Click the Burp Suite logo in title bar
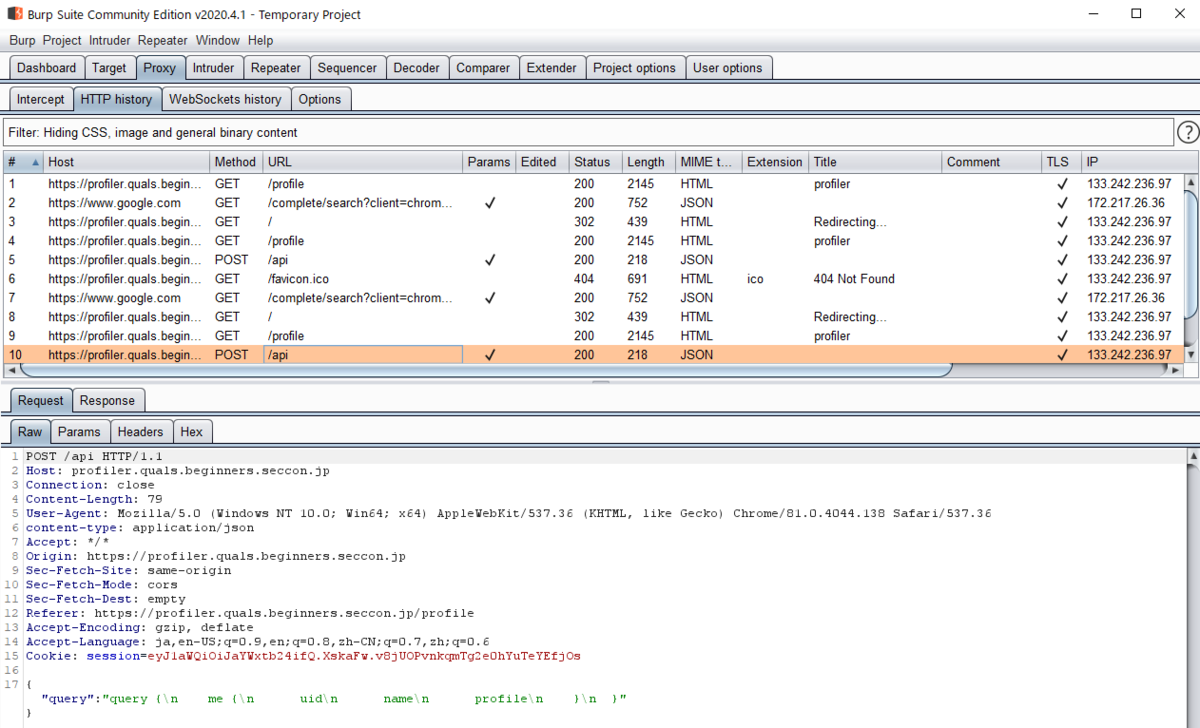Screen dimensions: 1200x728 [15, 14]
